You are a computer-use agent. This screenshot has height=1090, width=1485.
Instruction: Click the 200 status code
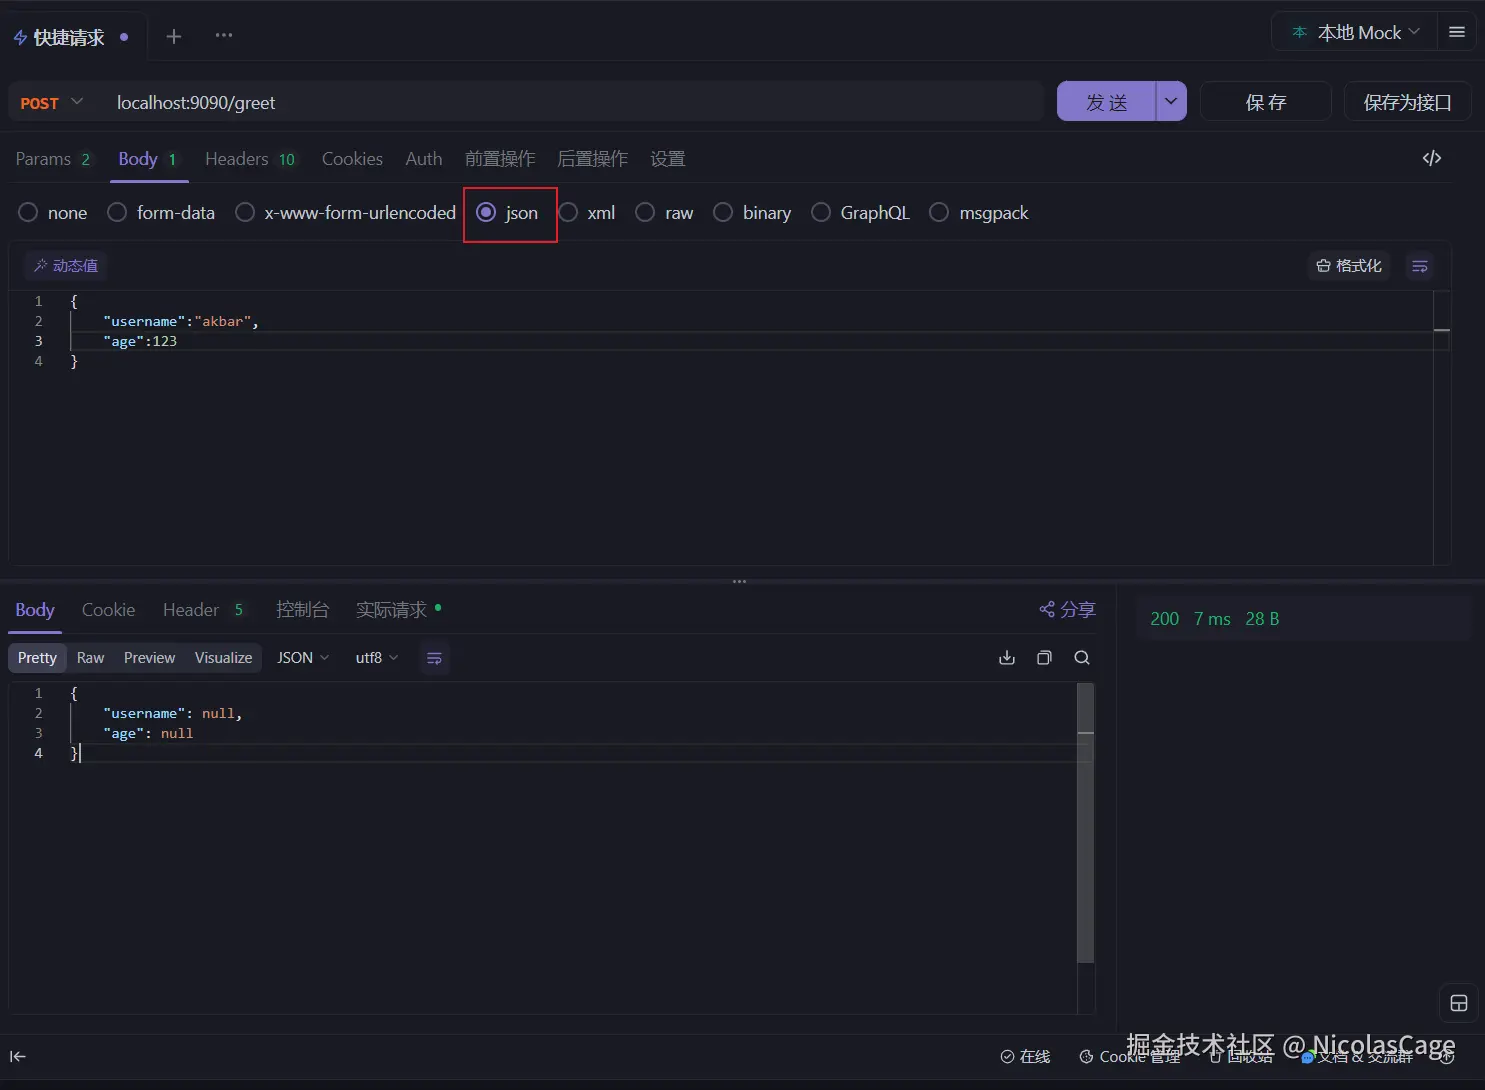tap(1165, 619)
